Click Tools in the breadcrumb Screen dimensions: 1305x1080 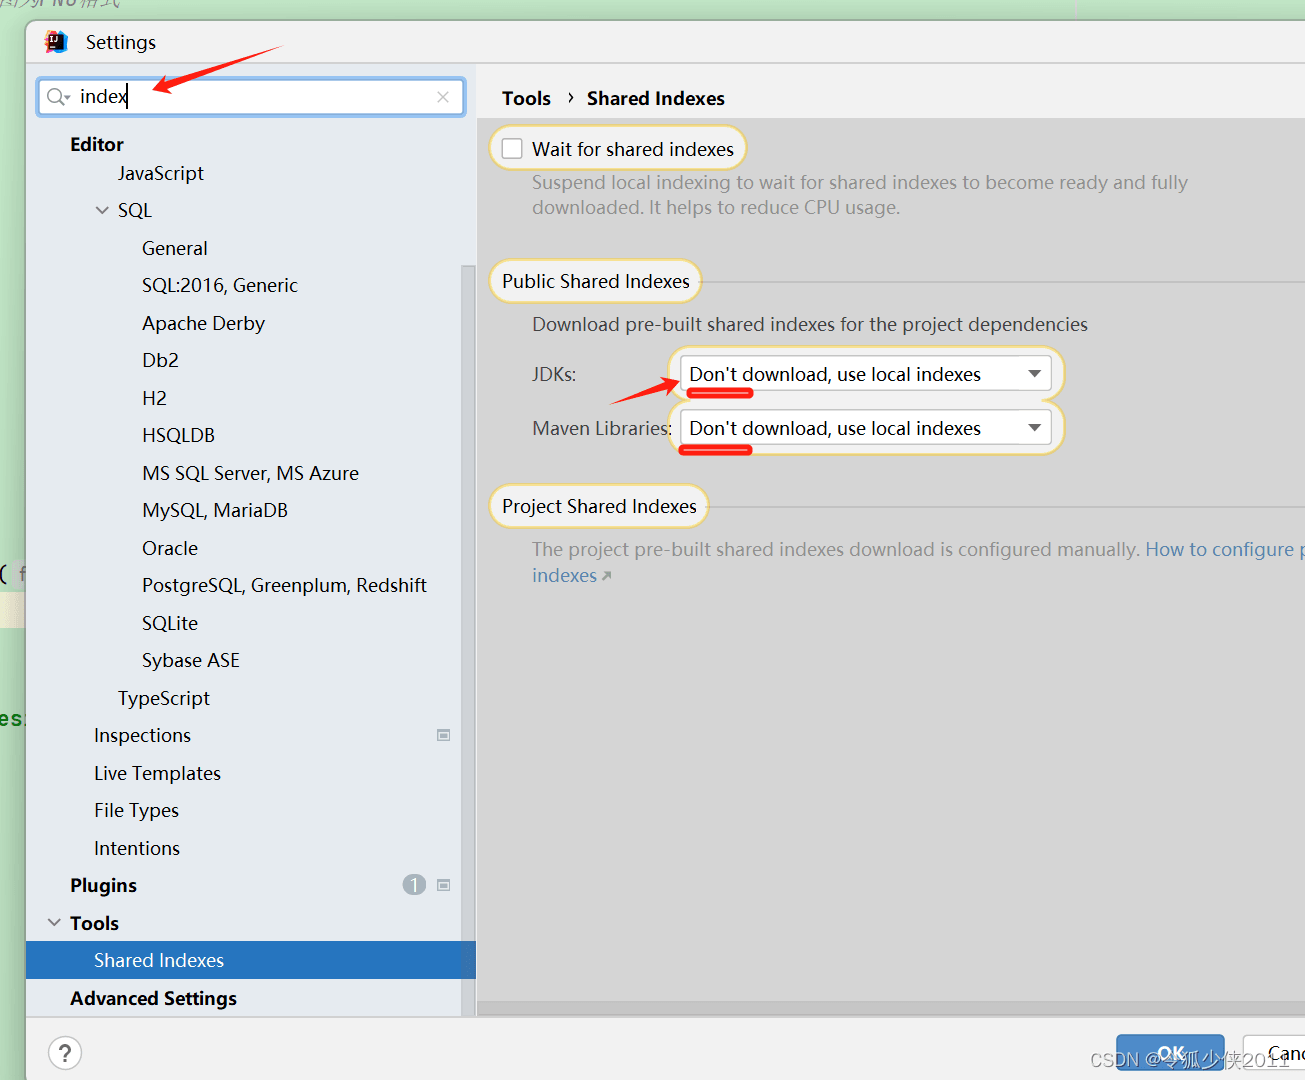526,98
